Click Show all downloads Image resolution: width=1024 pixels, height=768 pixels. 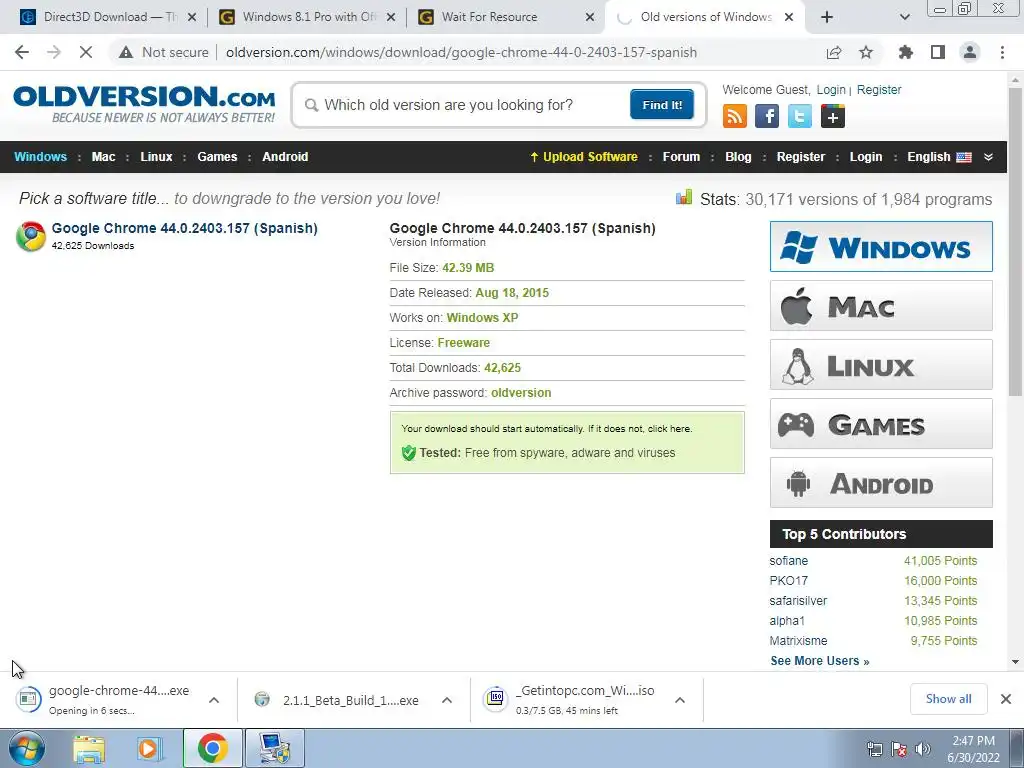(948, 699)
